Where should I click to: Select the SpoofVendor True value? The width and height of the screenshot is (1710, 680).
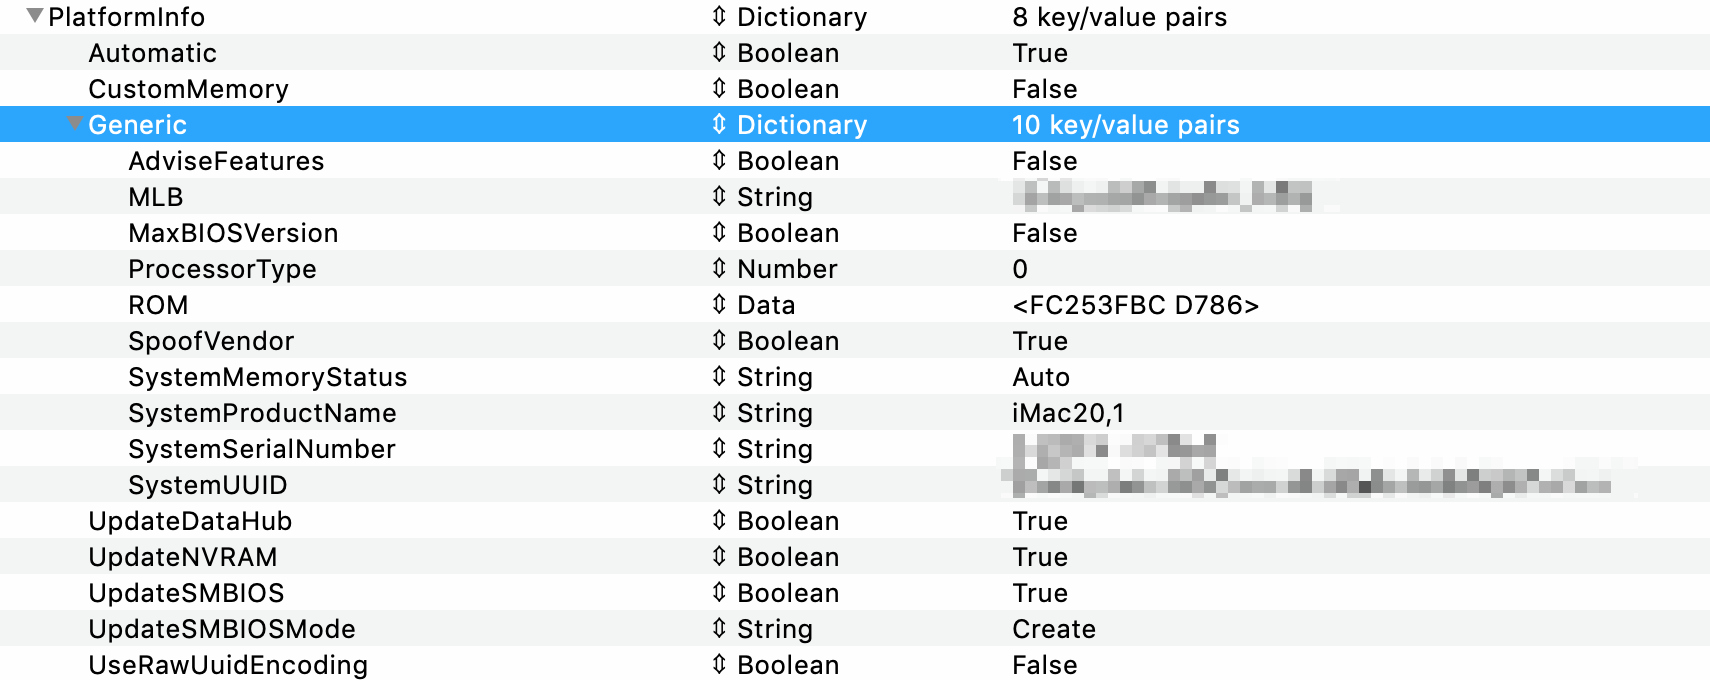[x=1040, y=341]
